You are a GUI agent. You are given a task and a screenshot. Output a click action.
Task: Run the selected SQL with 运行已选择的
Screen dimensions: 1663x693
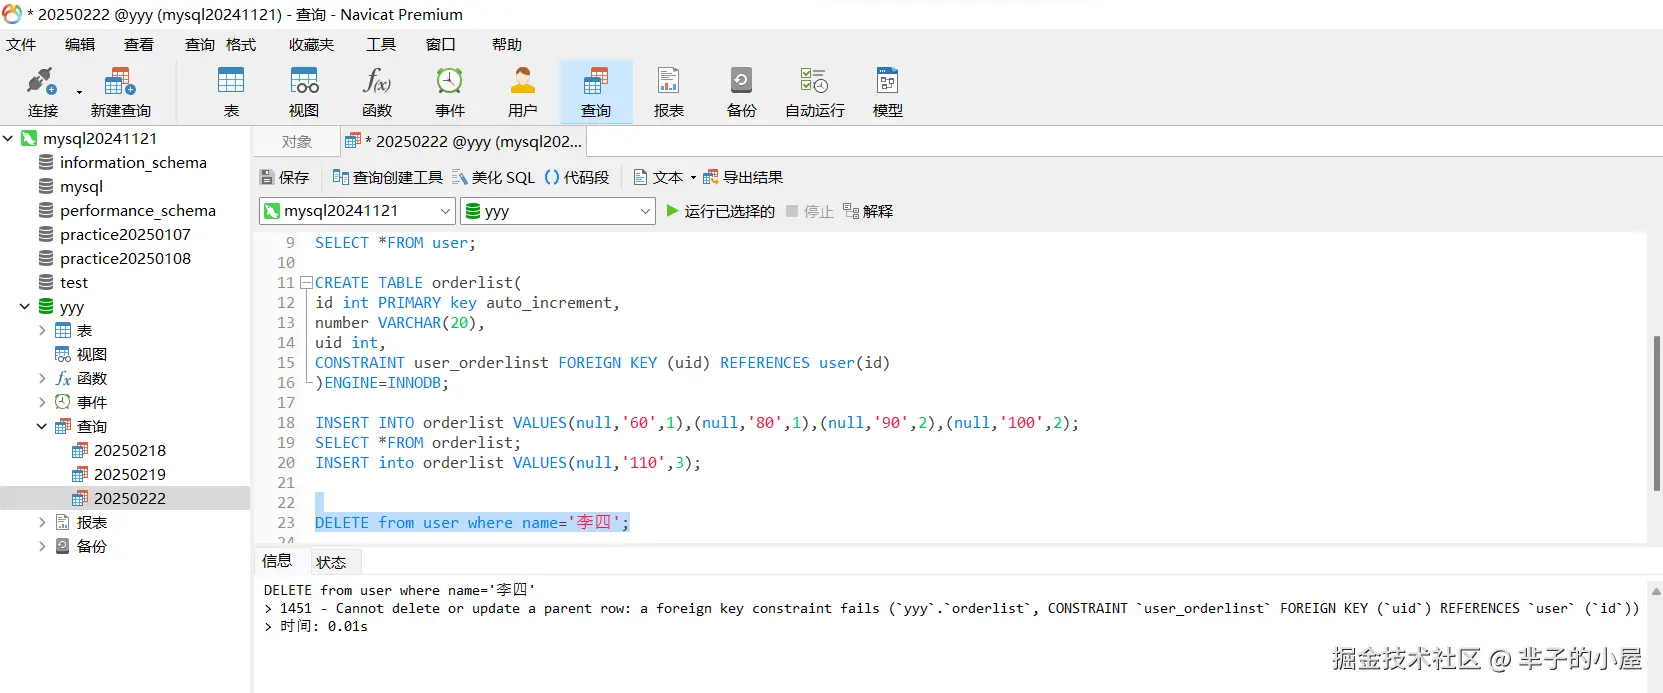(720, 211)
